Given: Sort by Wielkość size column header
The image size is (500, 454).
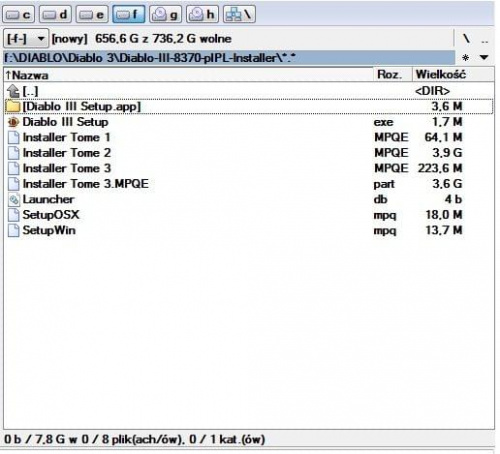Looking at the screenshot, I should point(453,75).
